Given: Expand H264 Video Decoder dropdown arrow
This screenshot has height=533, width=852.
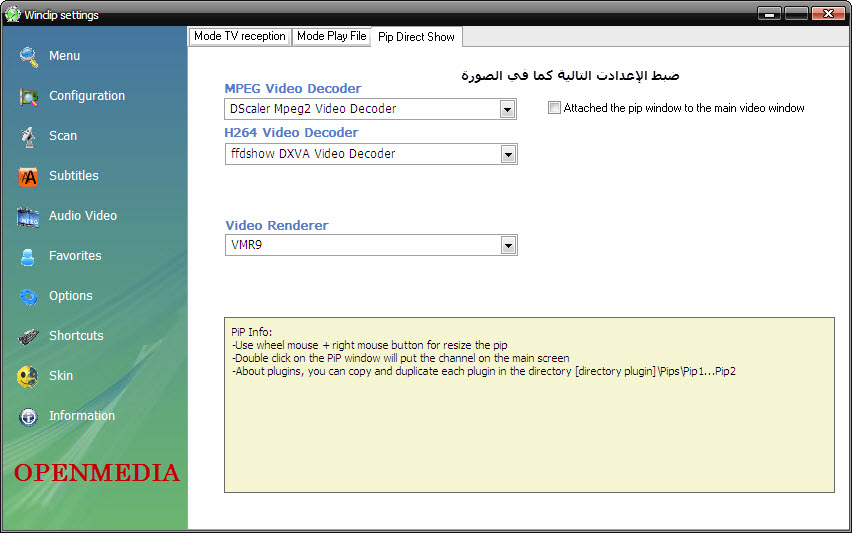Looking at the screenshot, I should pos(508,154).
